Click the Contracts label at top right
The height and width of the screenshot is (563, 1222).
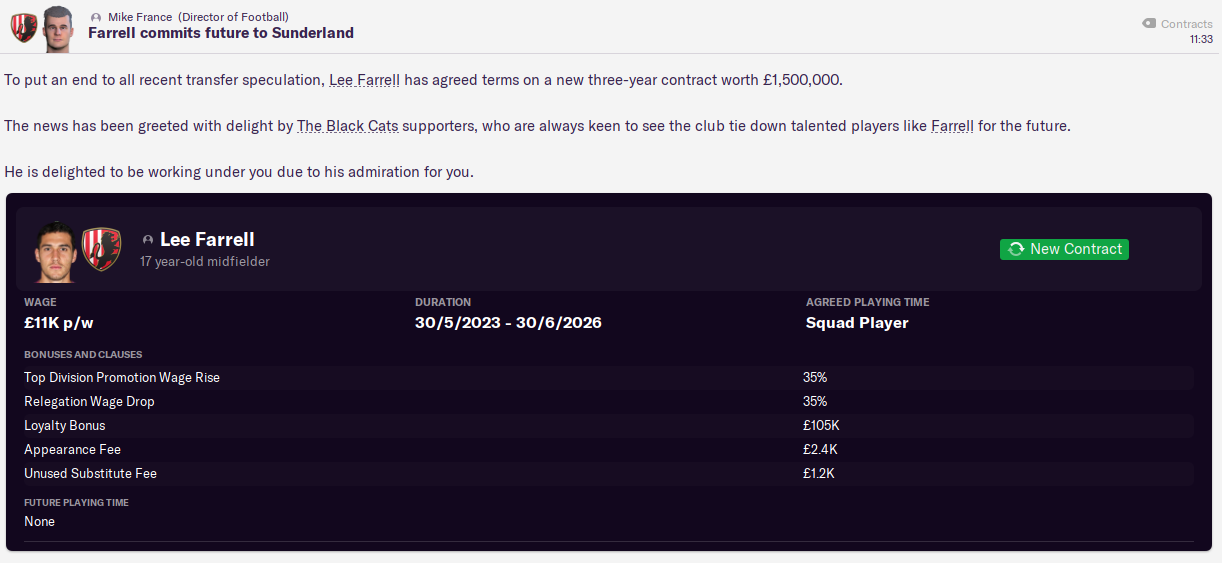point(1186,24)
